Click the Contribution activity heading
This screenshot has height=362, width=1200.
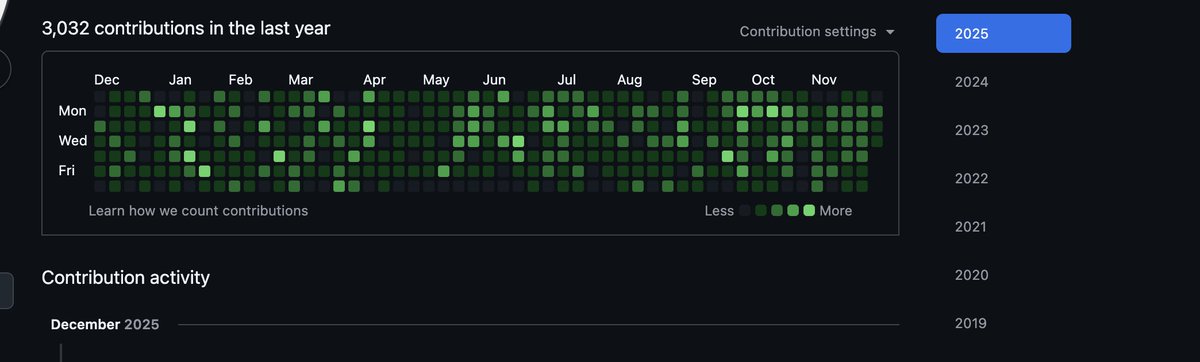coord(126,277)
